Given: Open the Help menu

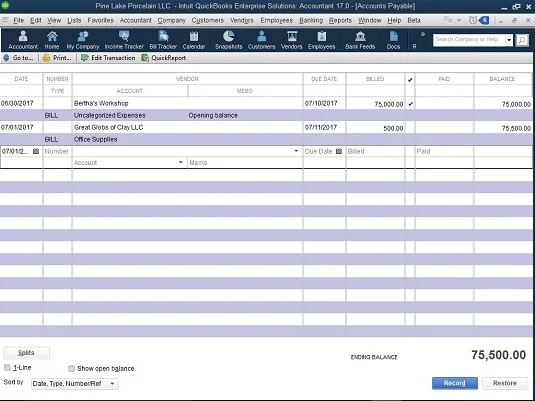Looking at the screenshot, I should 394,20.
